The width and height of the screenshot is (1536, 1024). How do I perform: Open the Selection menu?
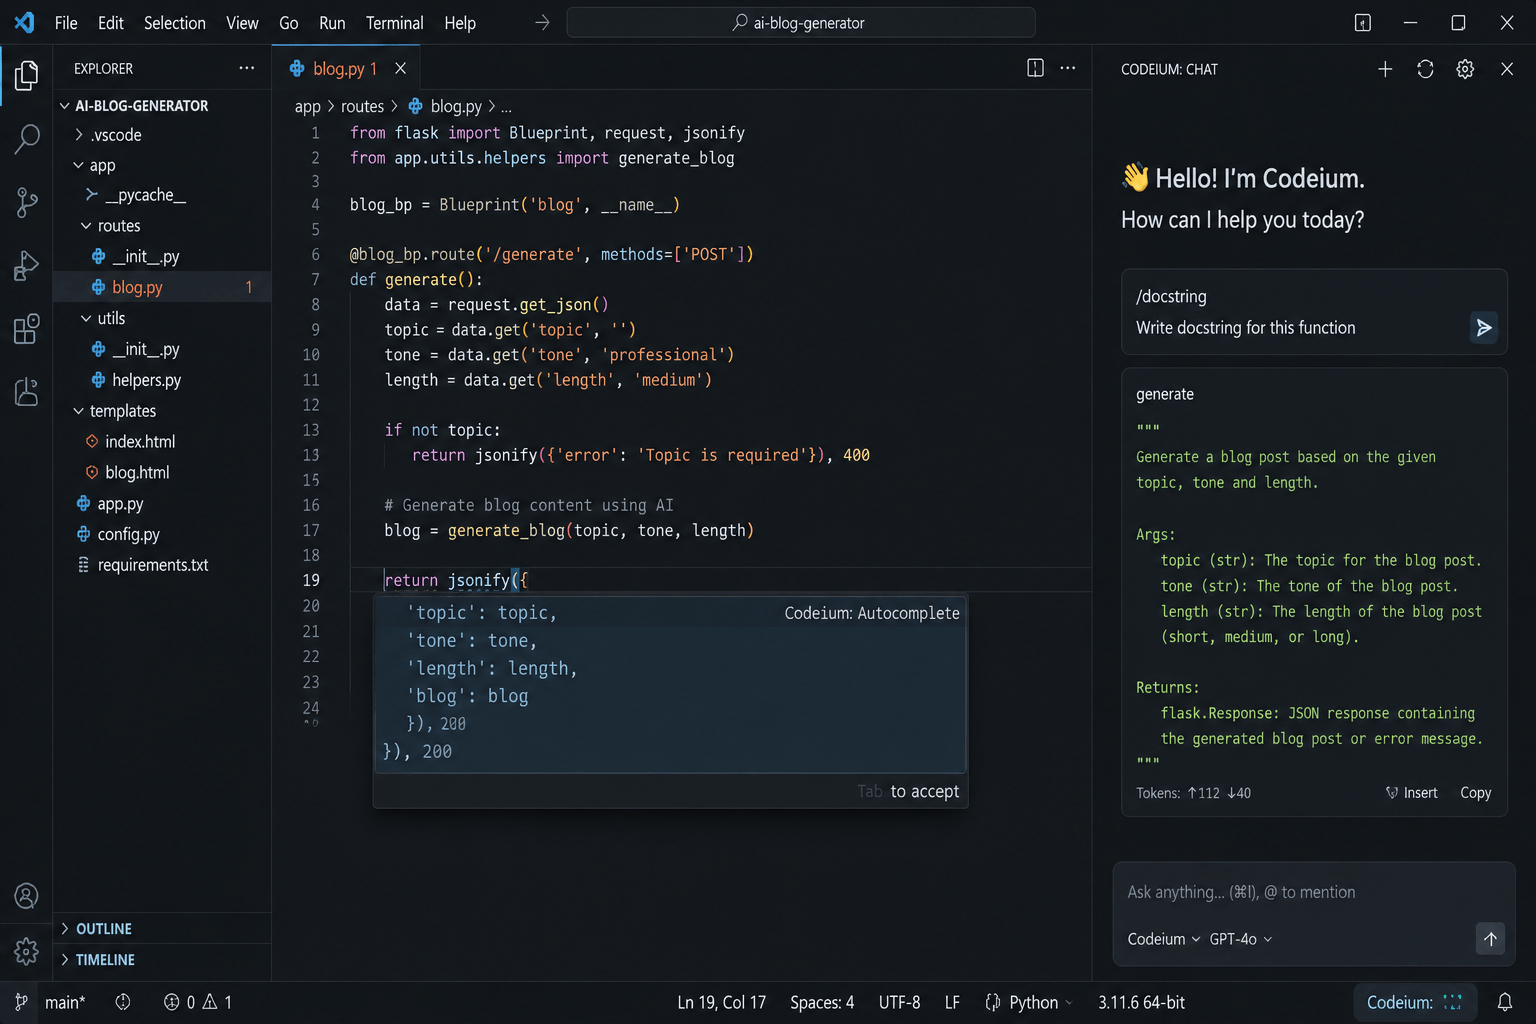(x=175, y=22)
